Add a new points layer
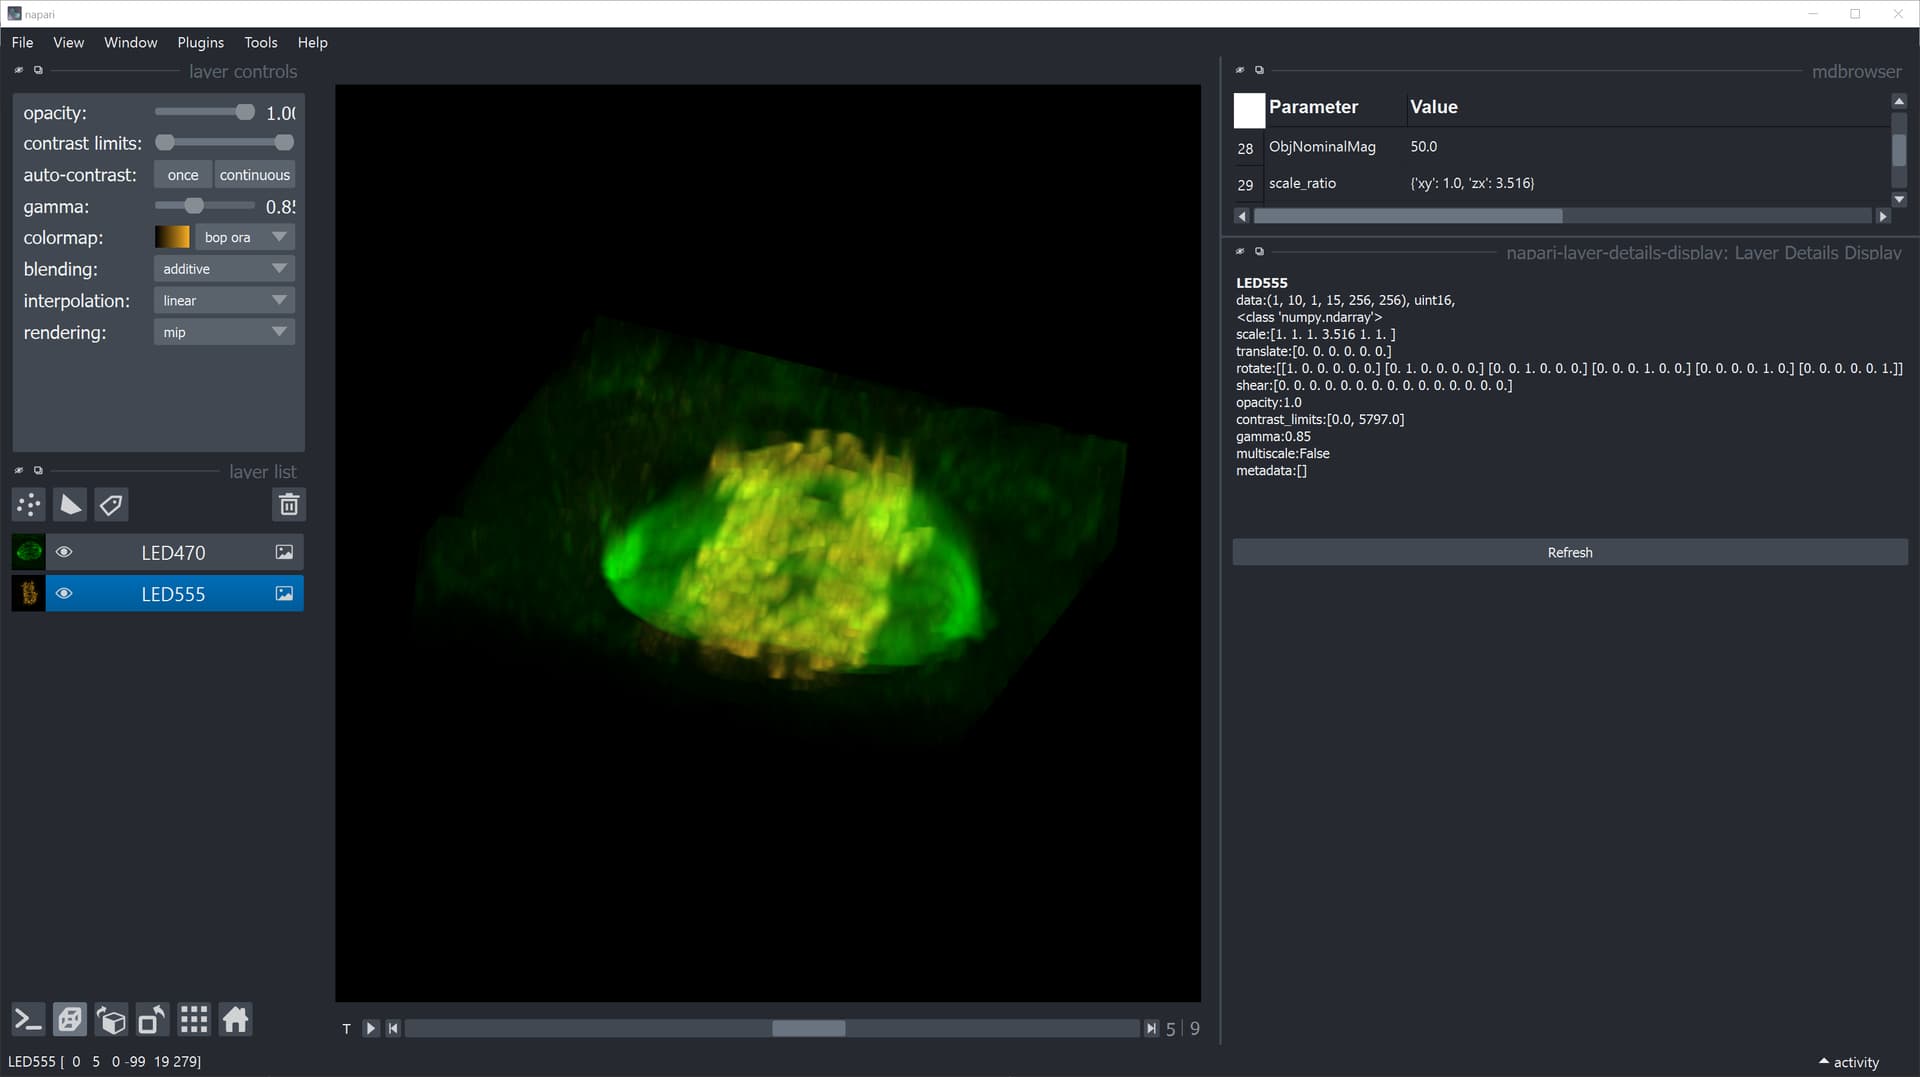1920x1077 pixels. 27,504
